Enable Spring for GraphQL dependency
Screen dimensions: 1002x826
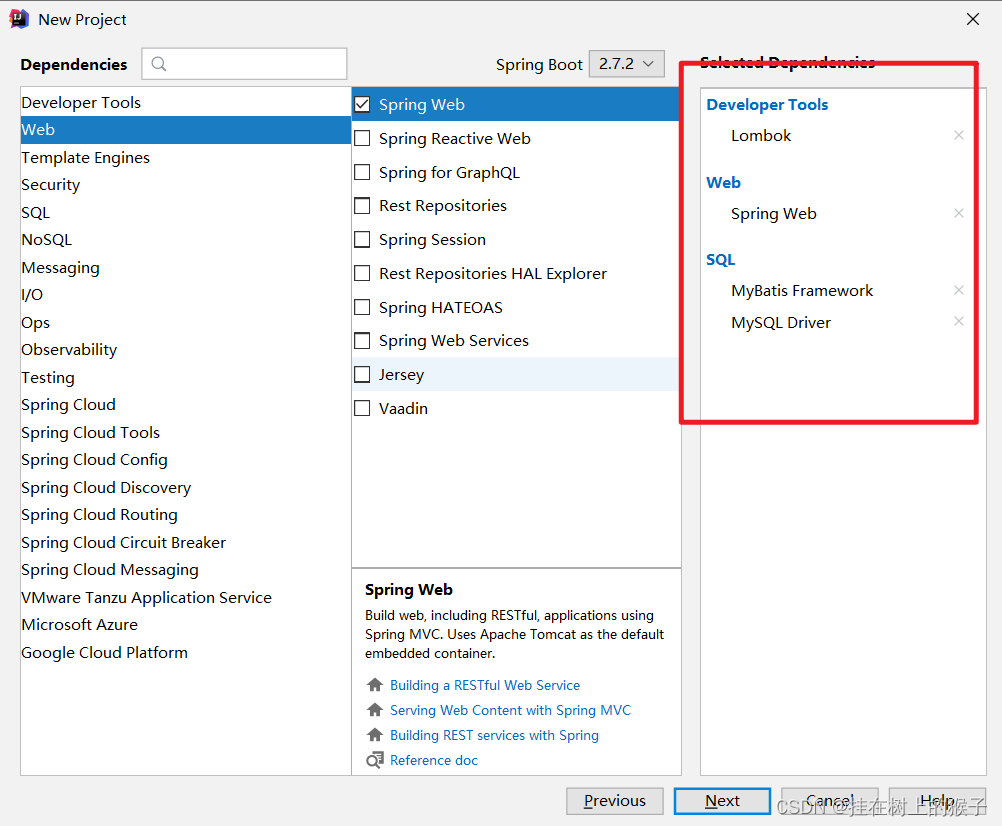click(x=362, y=172)
